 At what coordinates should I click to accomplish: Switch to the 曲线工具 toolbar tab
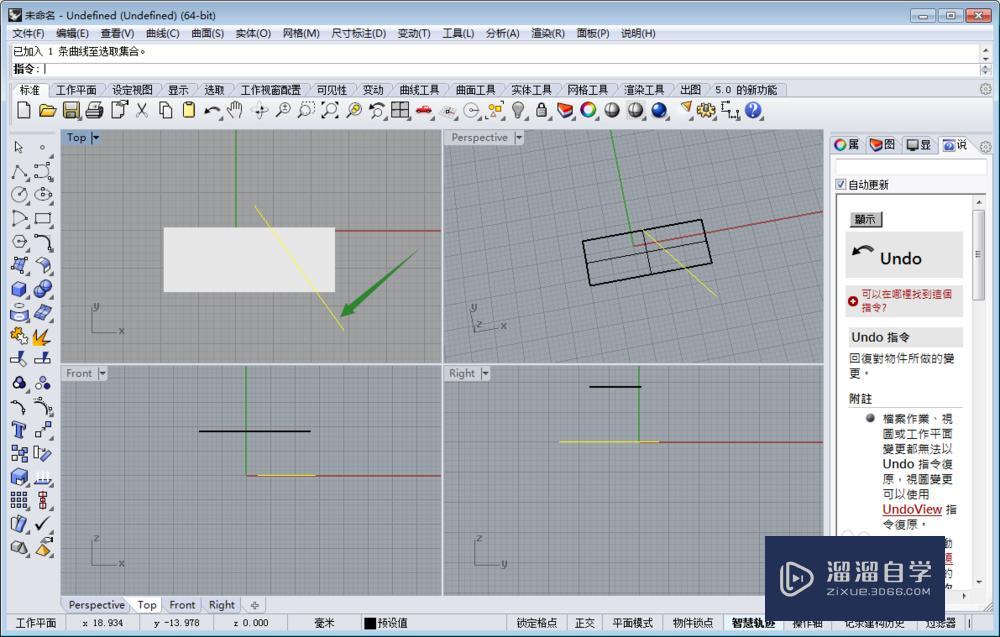tap(419, 90)
